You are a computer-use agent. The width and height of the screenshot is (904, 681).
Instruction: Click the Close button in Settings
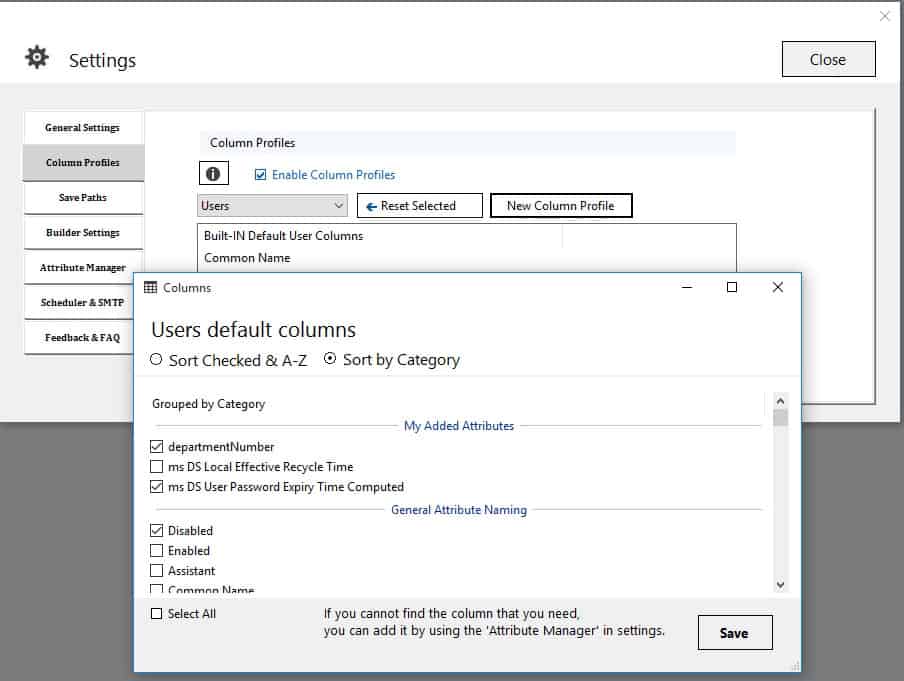pyautogui.click(x=828, y=59)
